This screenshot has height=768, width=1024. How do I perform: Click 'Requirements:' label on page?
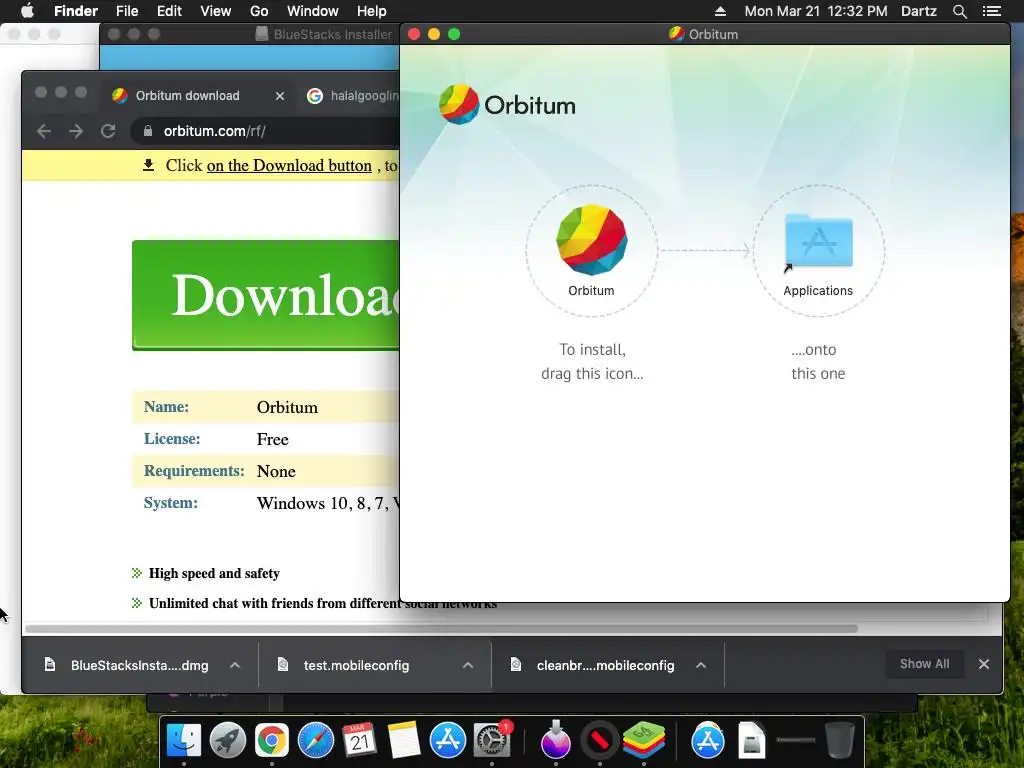click(x=194, y=470)
